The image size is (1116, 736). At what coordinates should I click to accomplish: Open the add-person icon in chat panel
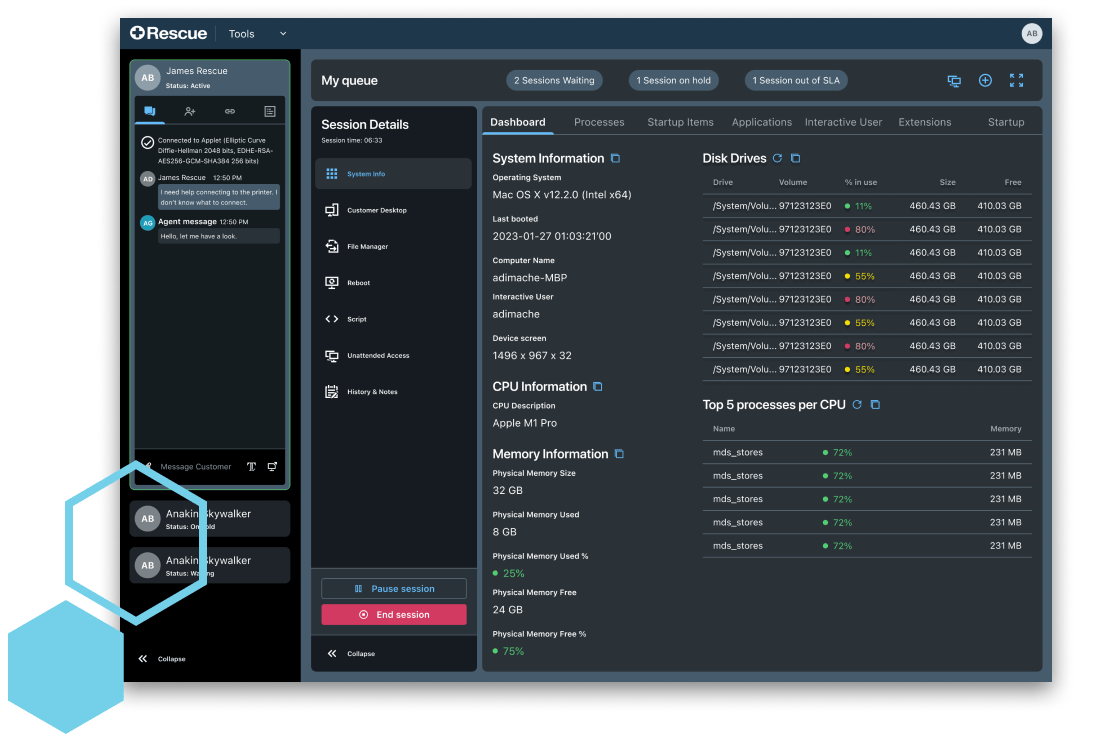click(189, 111)
